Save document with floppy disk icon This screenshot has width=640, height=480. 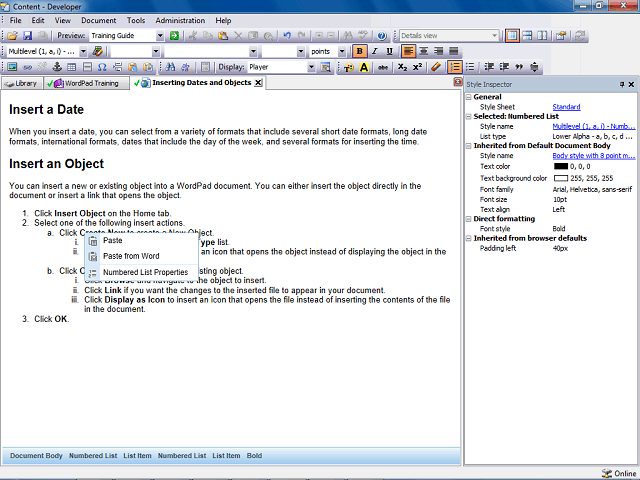coord(27,36)
